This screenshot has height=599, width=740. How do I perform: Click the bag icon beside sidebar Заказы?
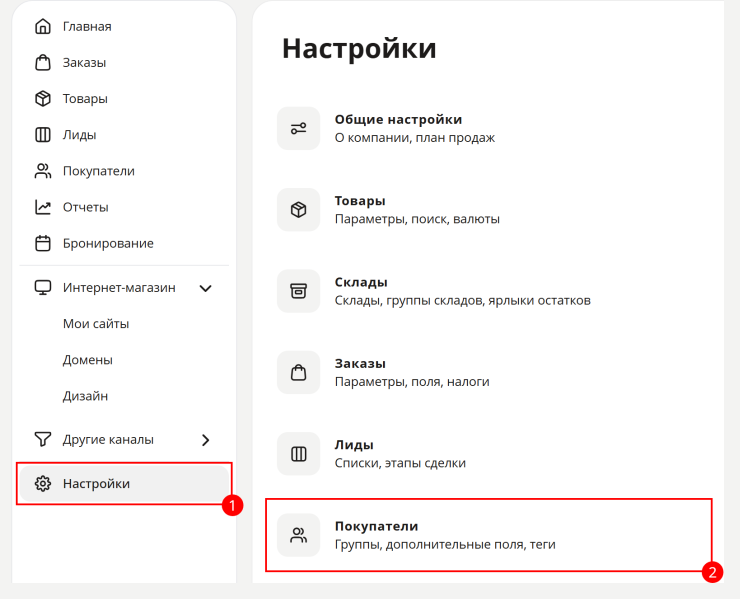43,62
